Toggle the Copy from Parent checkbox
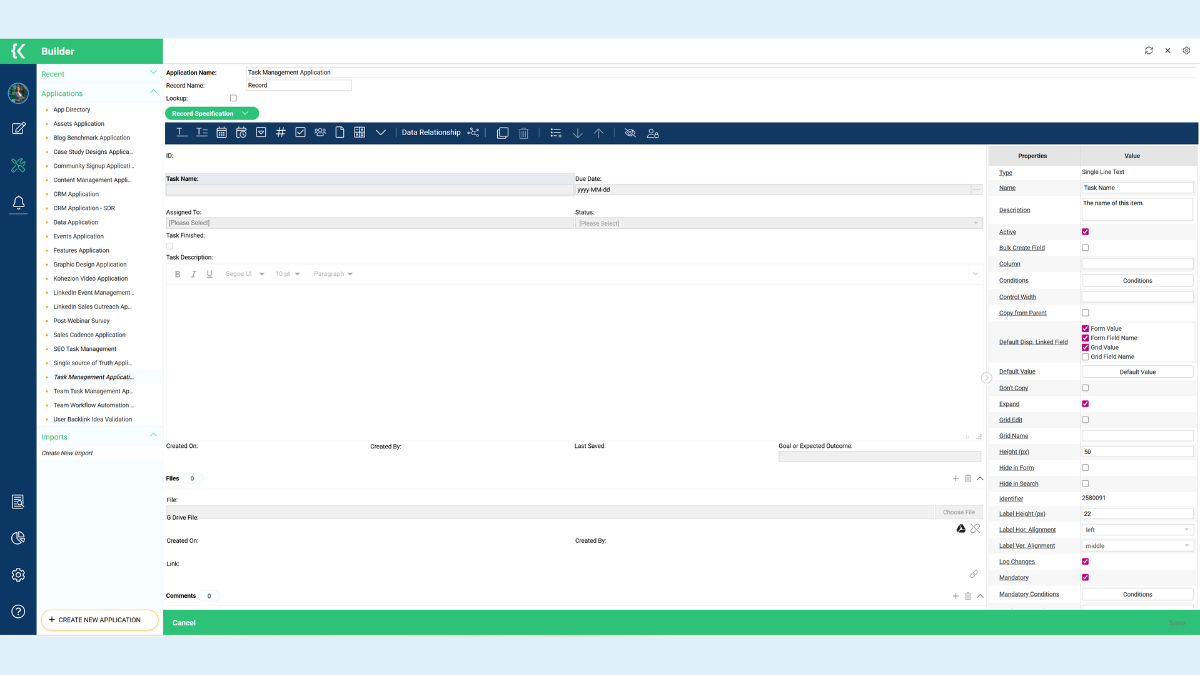This screenshot has height=675, width=1200. click(1086, 313)
